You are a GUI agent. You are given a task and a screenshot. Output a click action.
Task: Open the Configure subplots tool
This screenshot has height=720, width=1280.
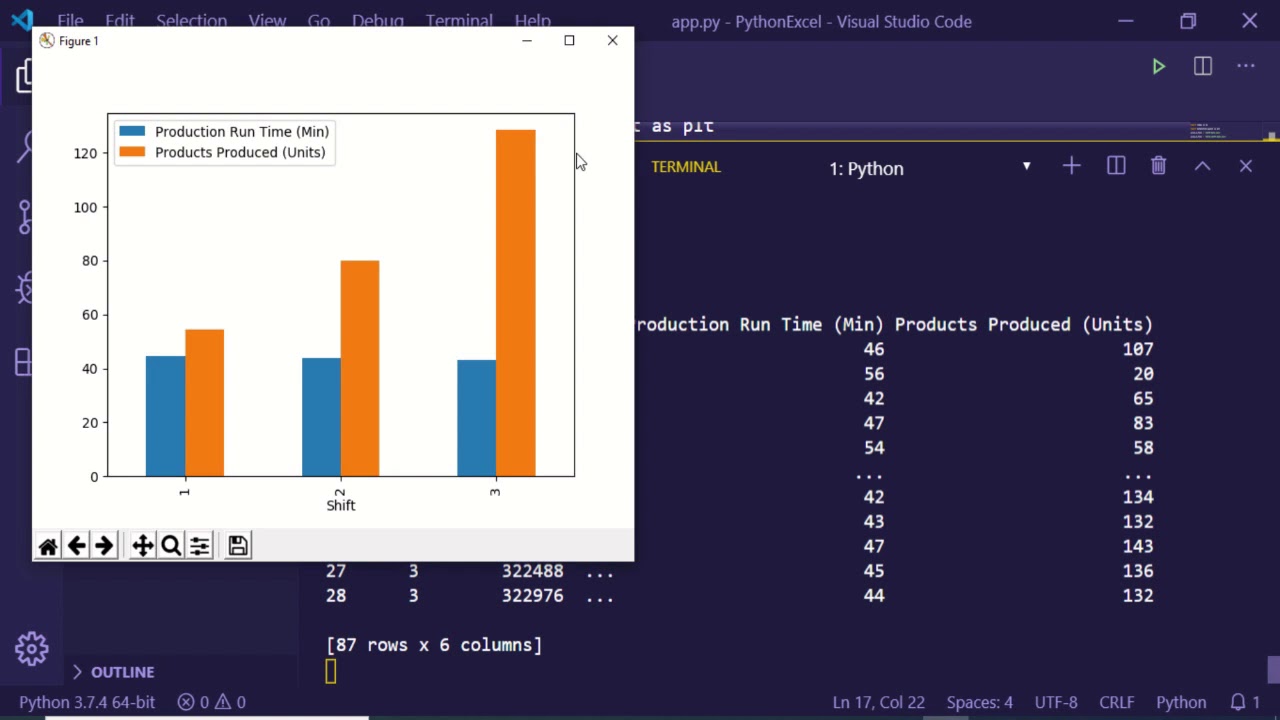tap(200, 546)
